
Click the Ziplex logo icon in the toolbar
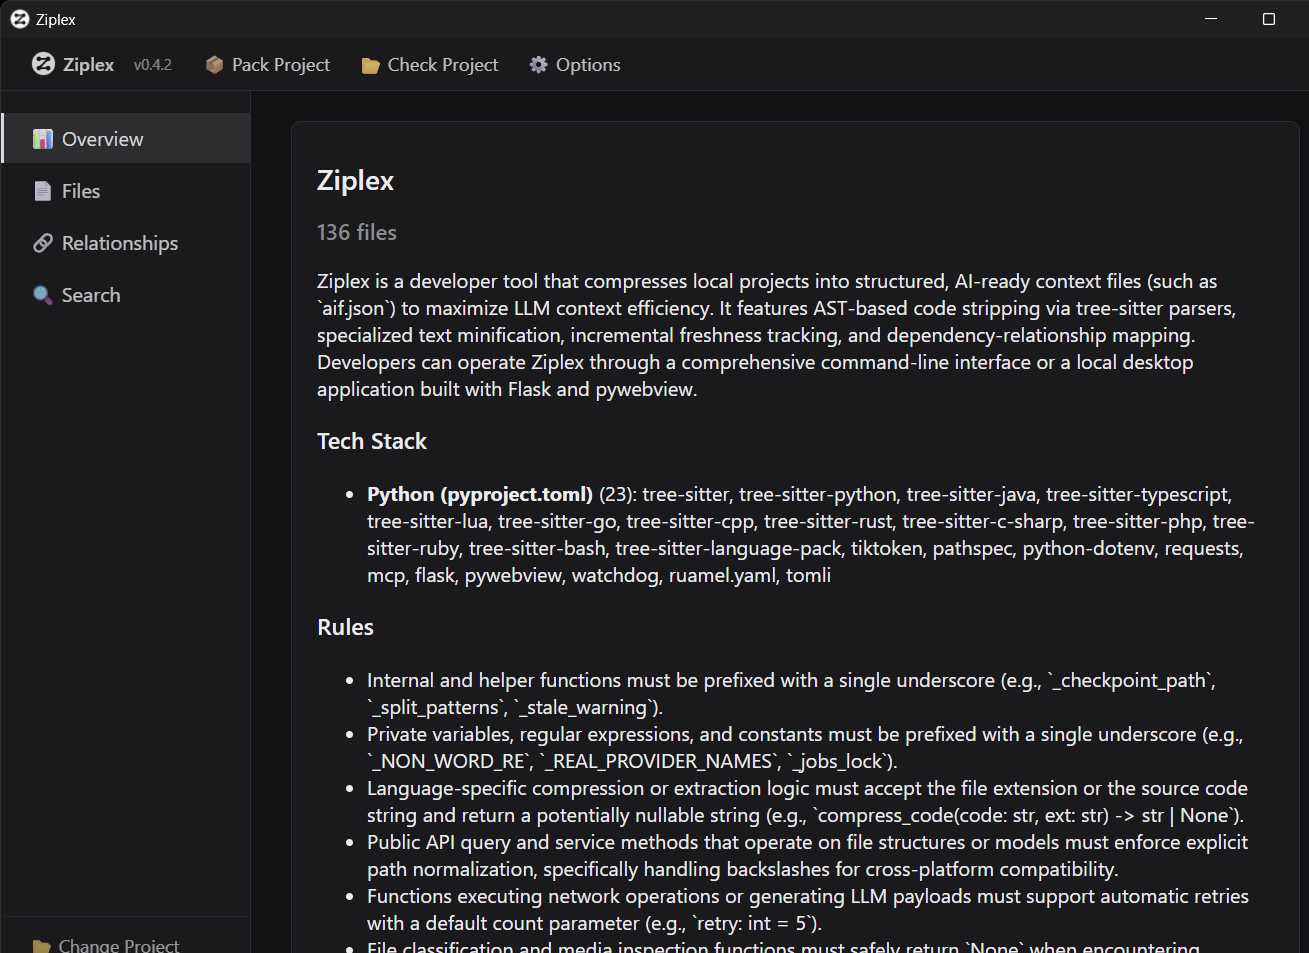pos(43,64)
